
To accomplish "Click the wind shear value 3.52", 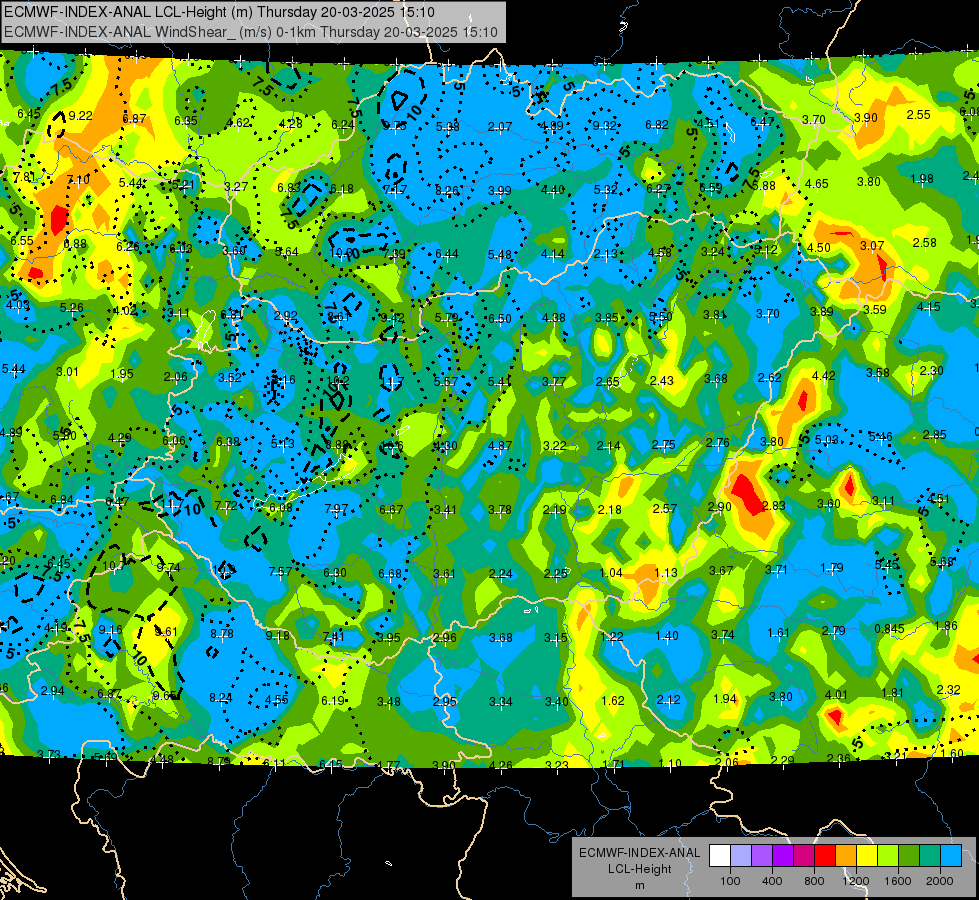I will click(230, 377).
